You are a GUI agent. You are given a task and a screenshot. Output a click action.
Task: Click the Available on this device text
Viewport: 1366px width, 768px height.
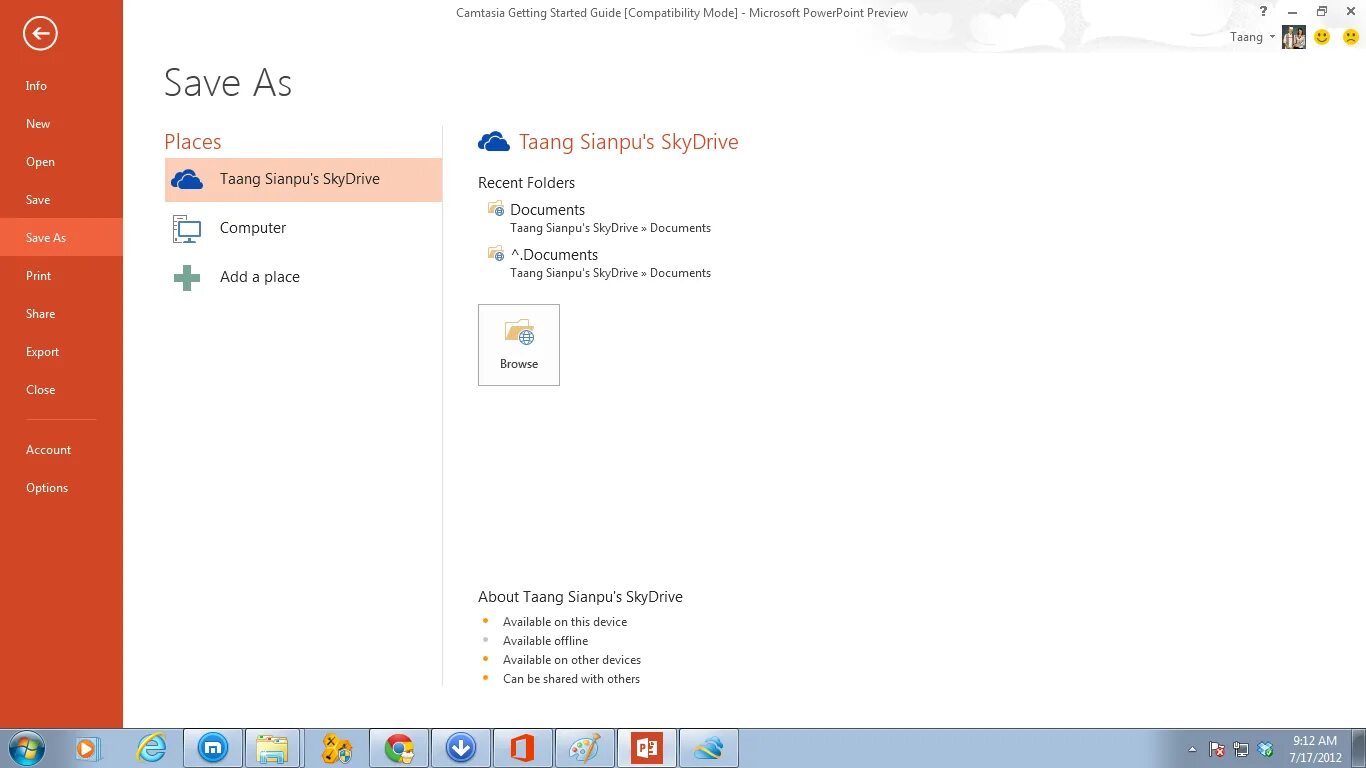tap(565, 622)
